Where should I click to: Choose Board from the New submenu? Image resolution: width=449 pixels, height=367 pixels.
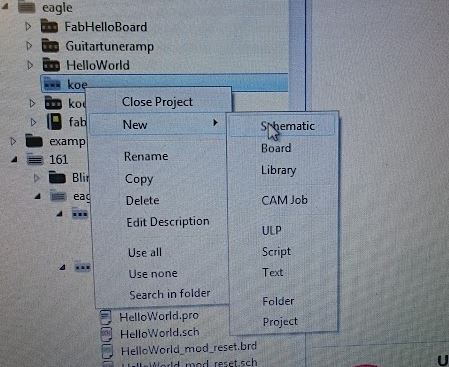point(276,148)
